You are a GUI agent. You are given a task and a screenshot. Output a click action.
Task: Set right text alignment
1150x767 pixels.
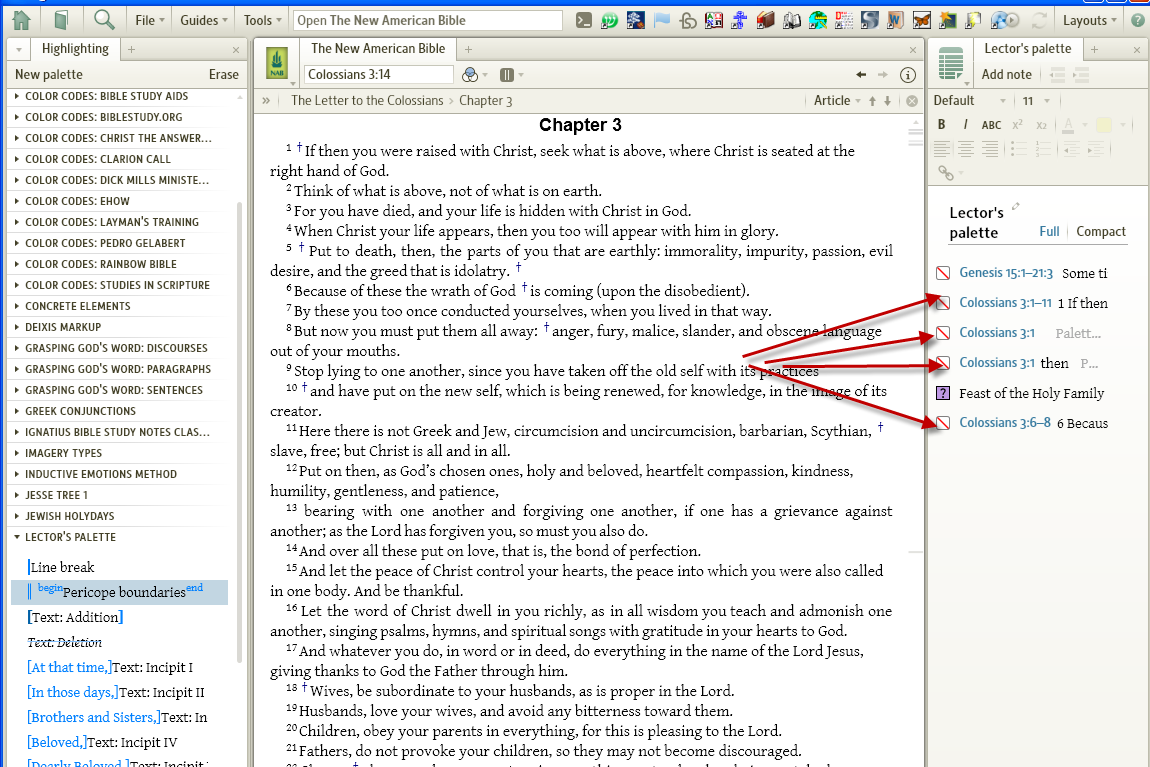click(990, 150)
